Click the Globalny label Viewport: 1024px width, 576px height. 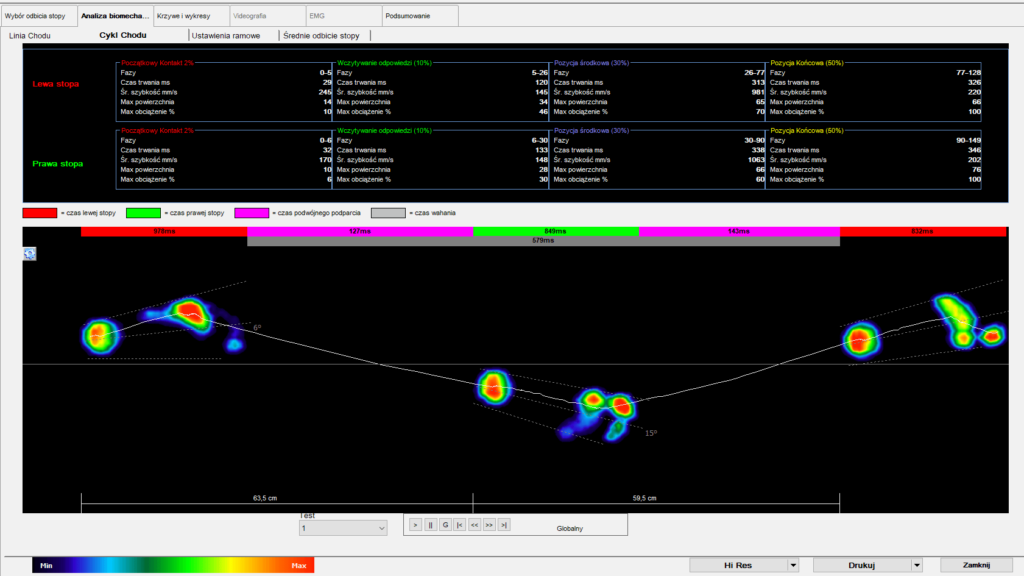coord(569,528)
